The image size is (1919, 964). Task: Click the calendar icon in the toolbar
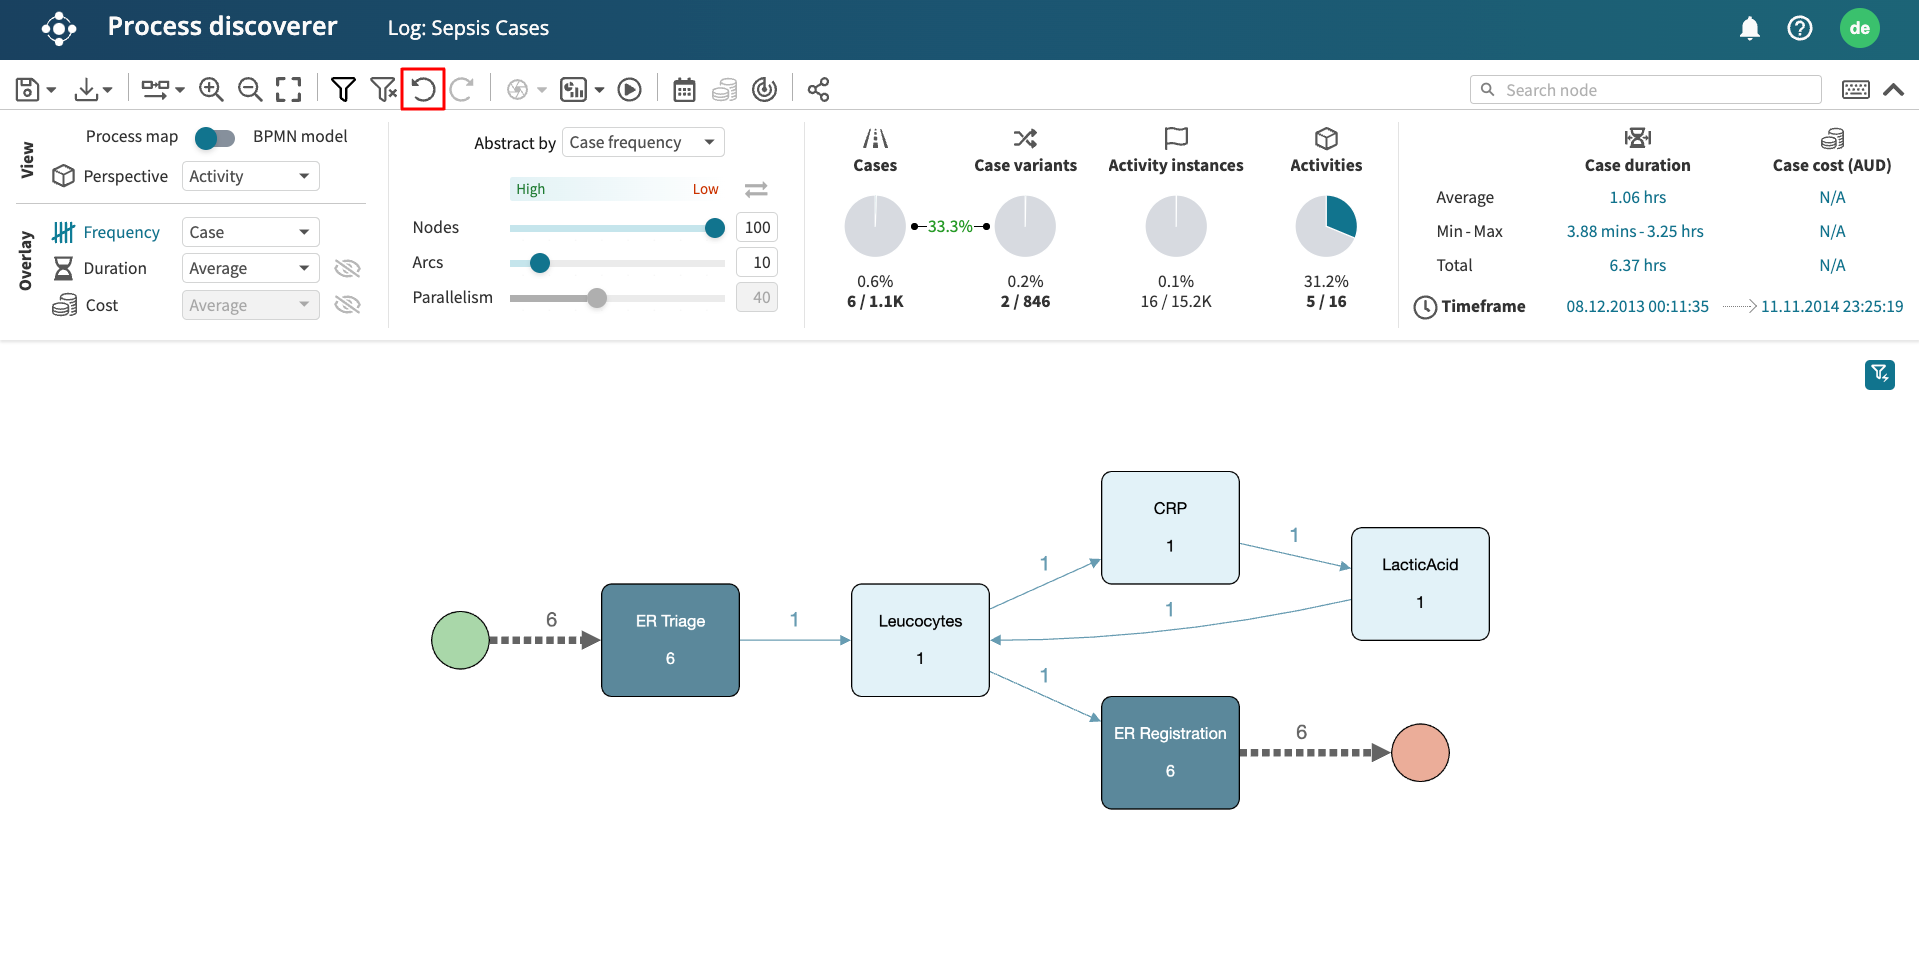(684, 90)
